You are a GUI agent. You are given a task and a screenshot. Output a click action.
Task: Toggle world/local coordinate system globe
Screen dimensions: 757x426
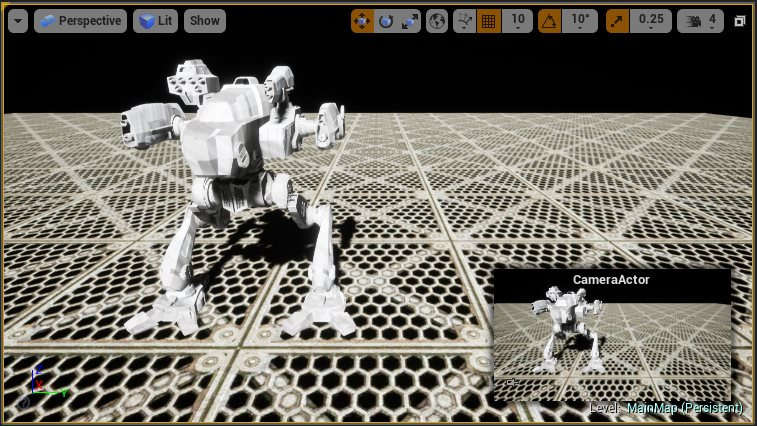point(437,21)
